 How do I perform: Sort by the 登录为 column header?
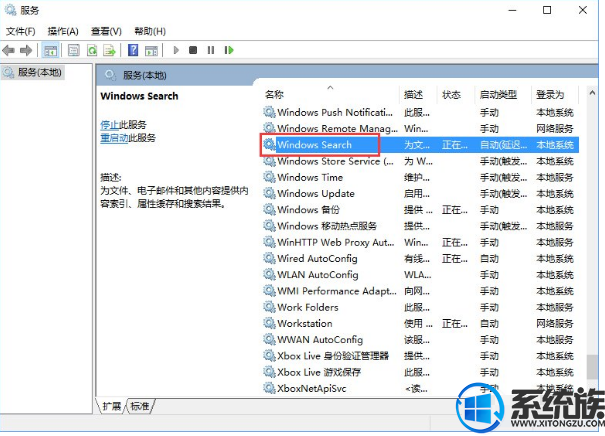550,95
